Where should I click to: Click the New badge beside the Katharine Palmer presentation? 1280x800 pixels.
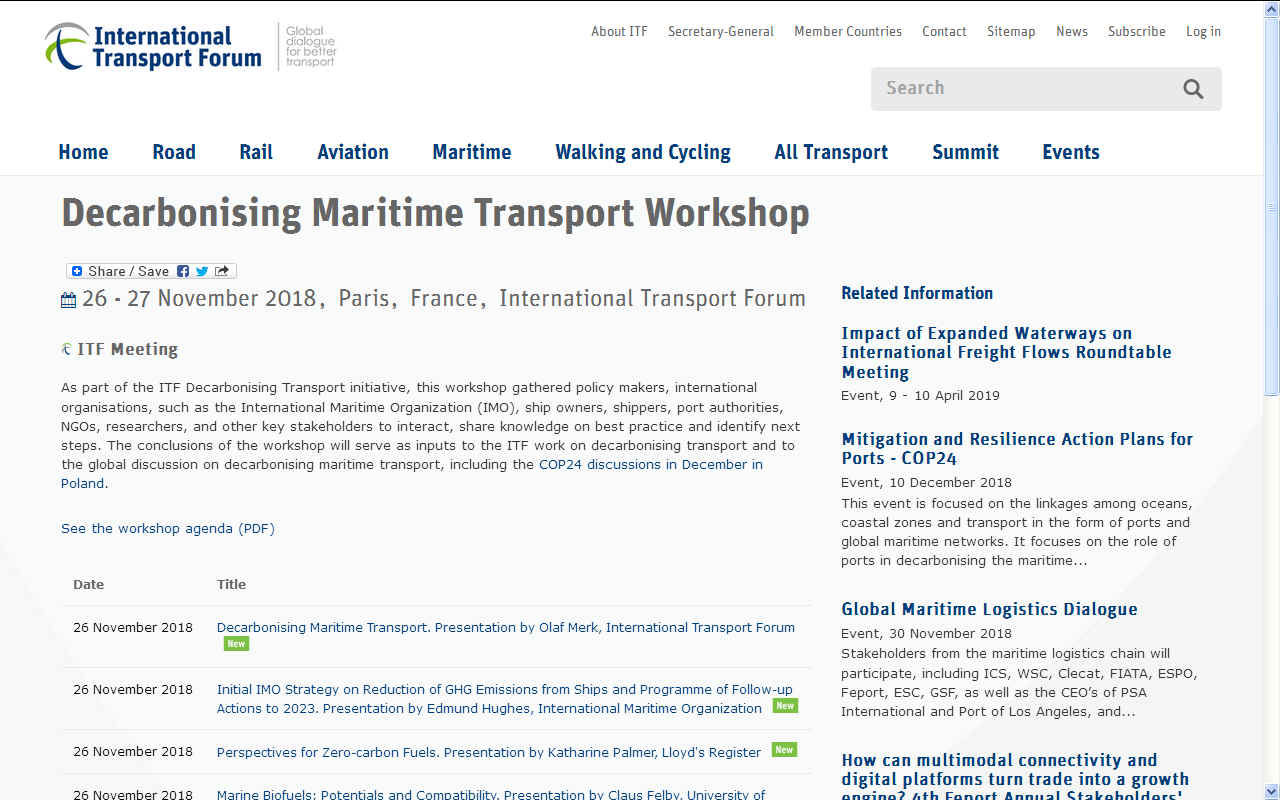[x=784, y=750]
